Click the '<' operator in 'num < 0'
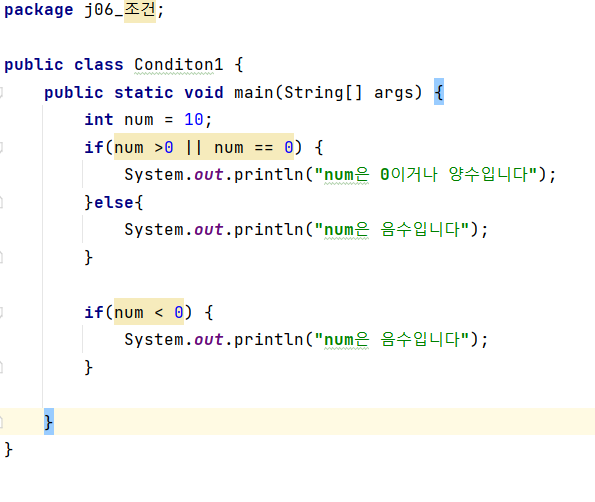Viewport: 595px width, 502px height. [159, 313]
